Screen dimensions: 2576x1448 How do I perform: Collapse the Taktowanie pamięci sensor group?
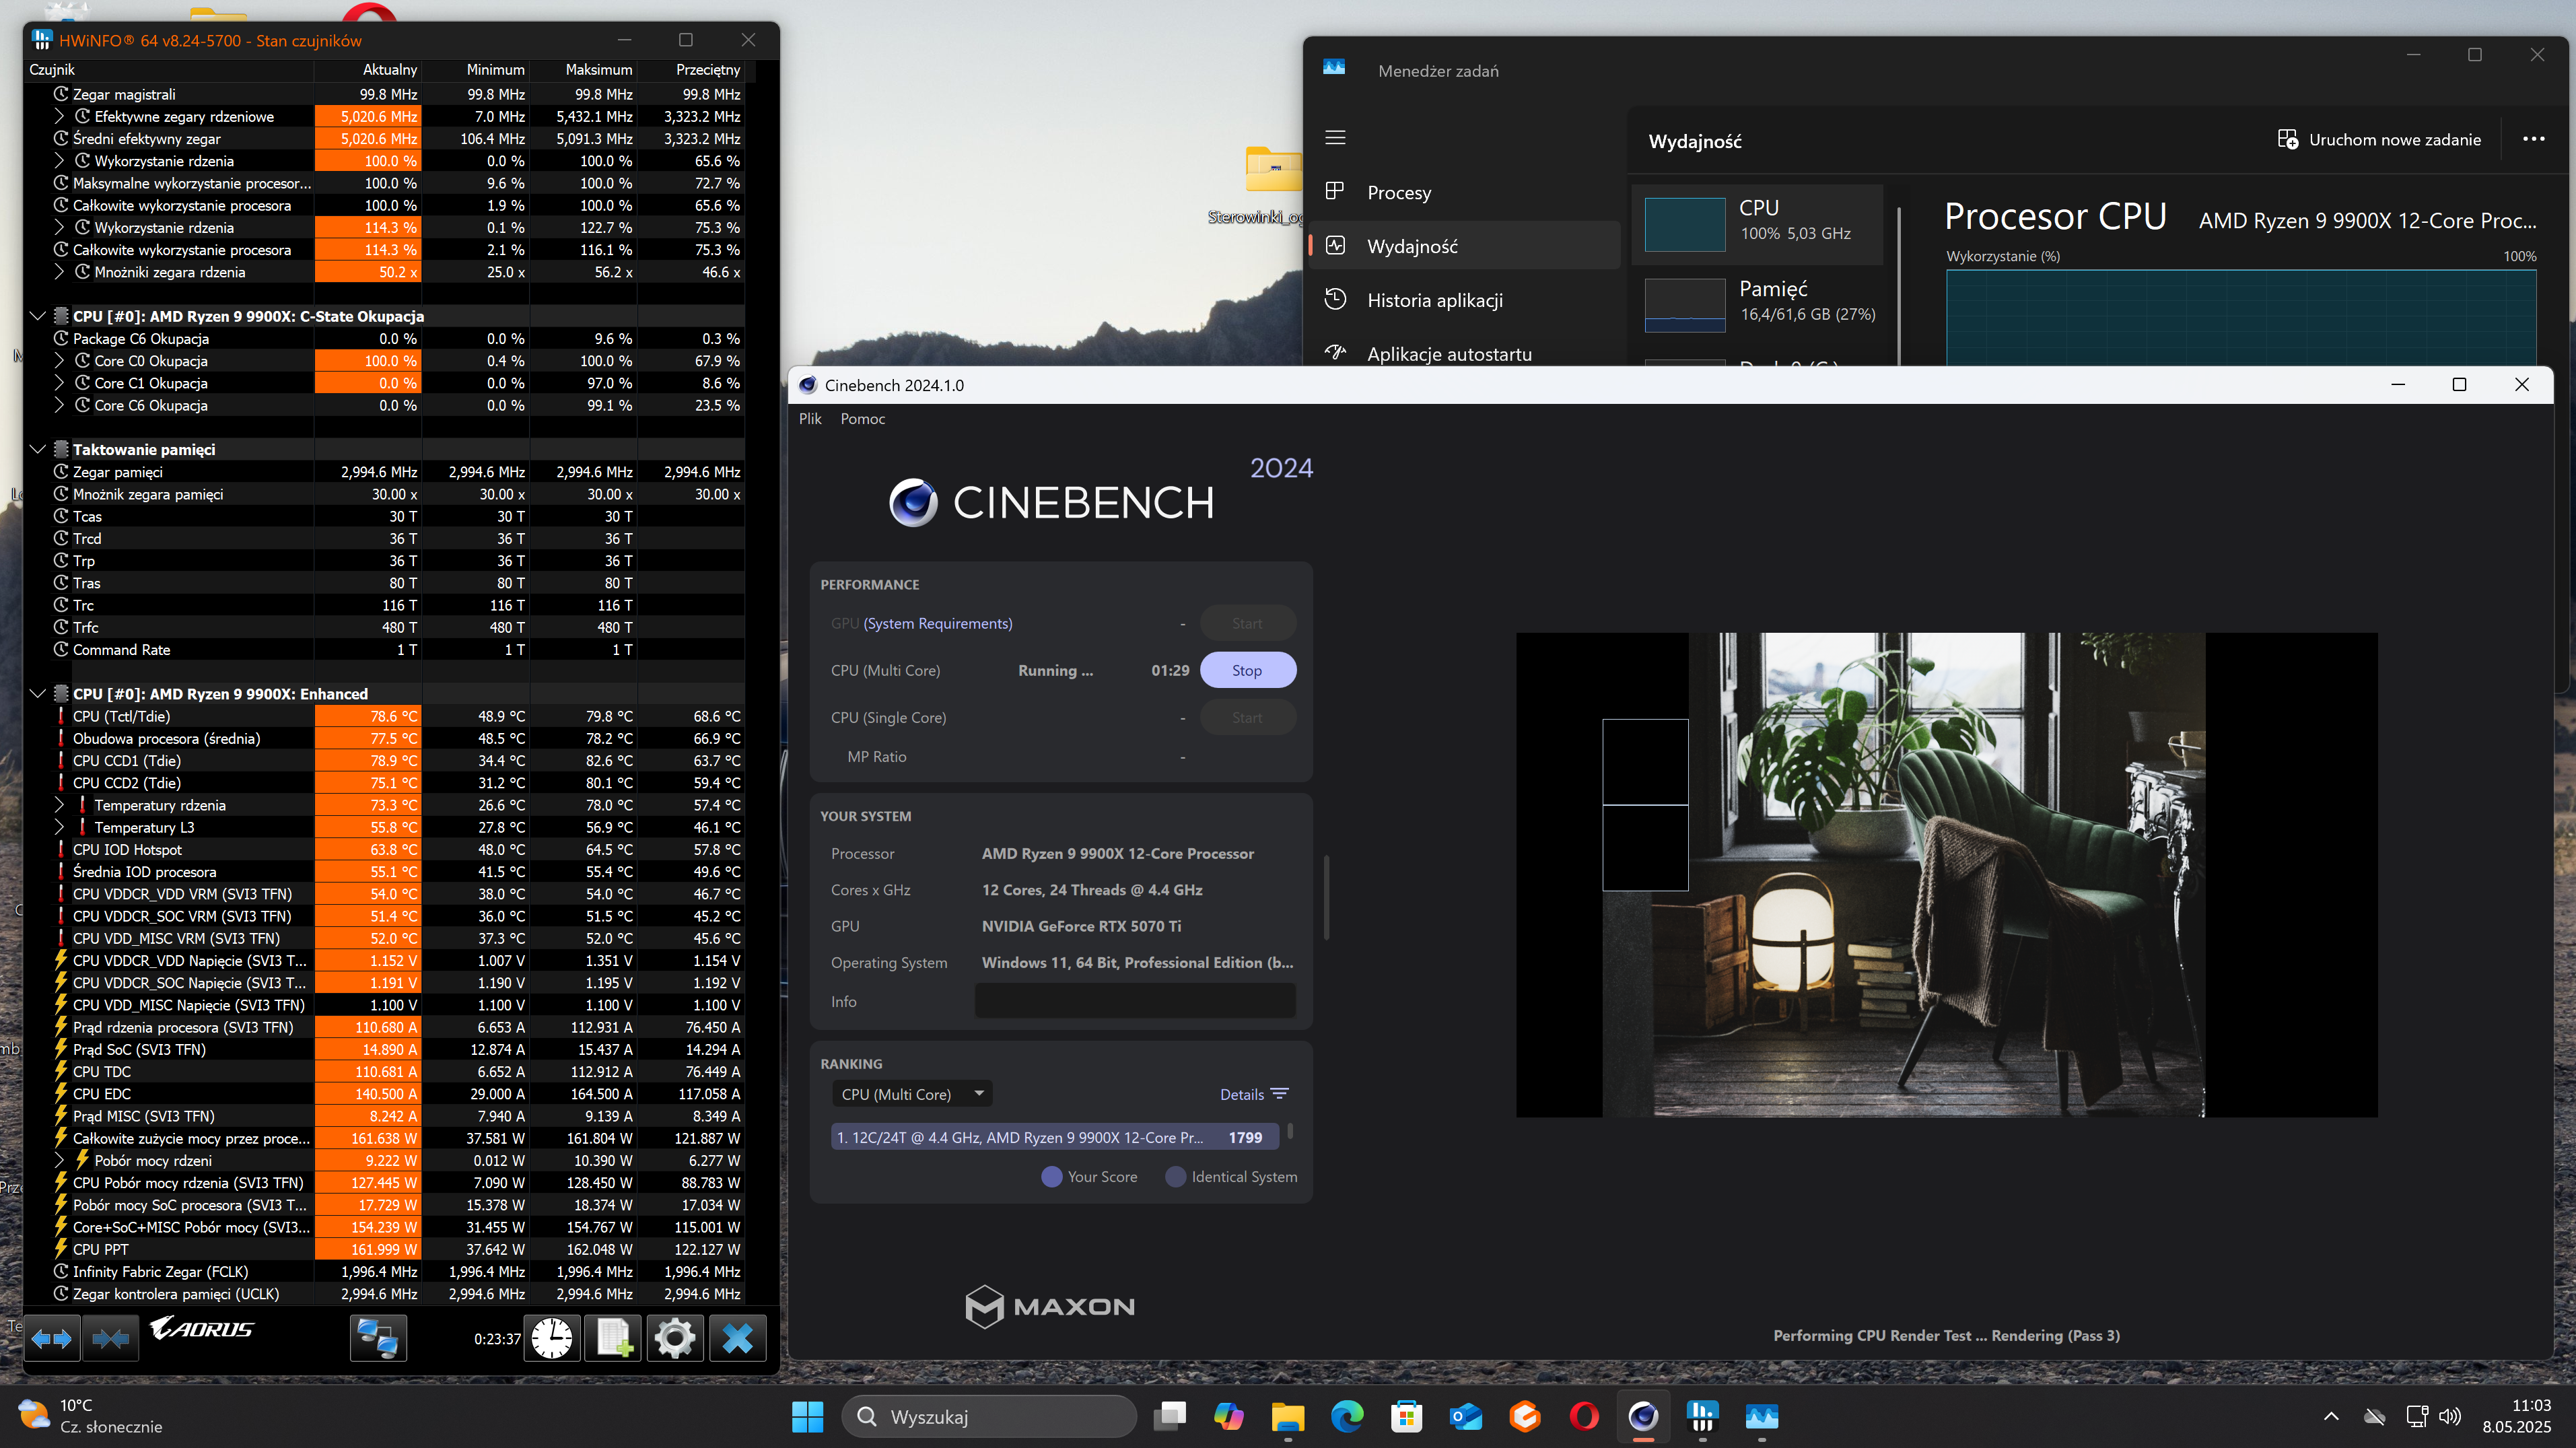point(38,449)
